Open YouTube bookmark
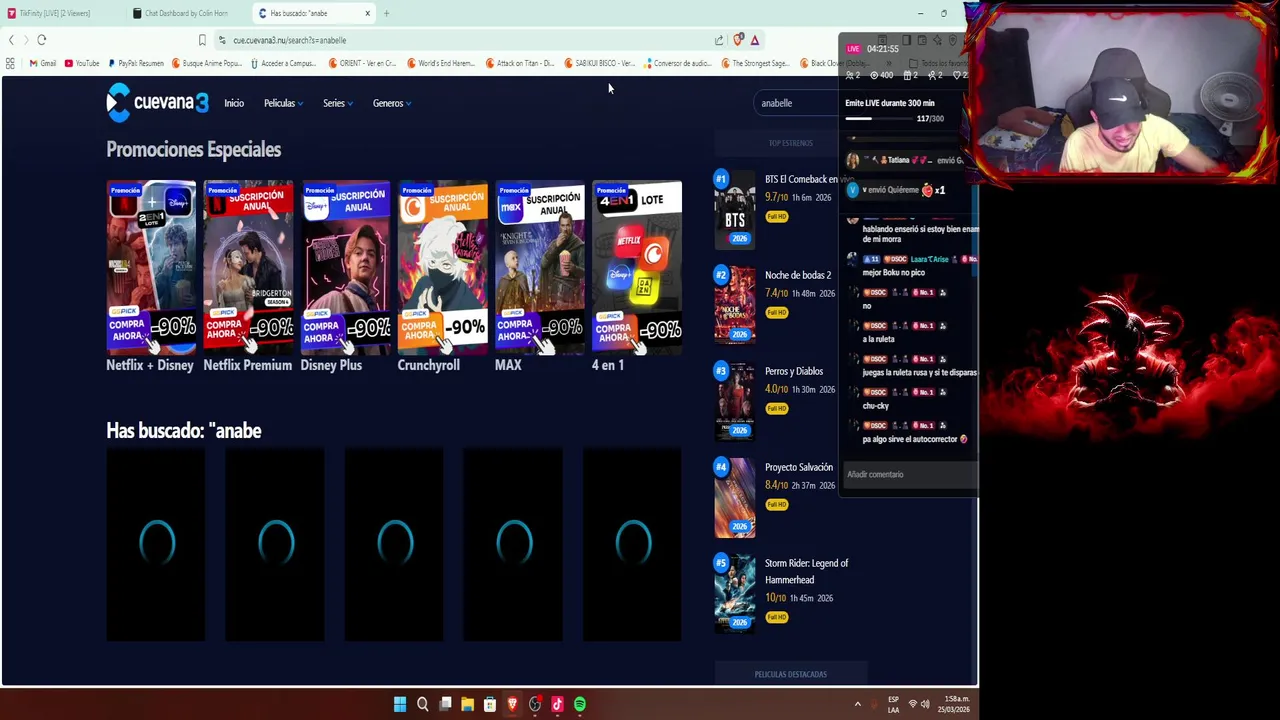This screenshot has width=1280, height=720. [82, 63]
